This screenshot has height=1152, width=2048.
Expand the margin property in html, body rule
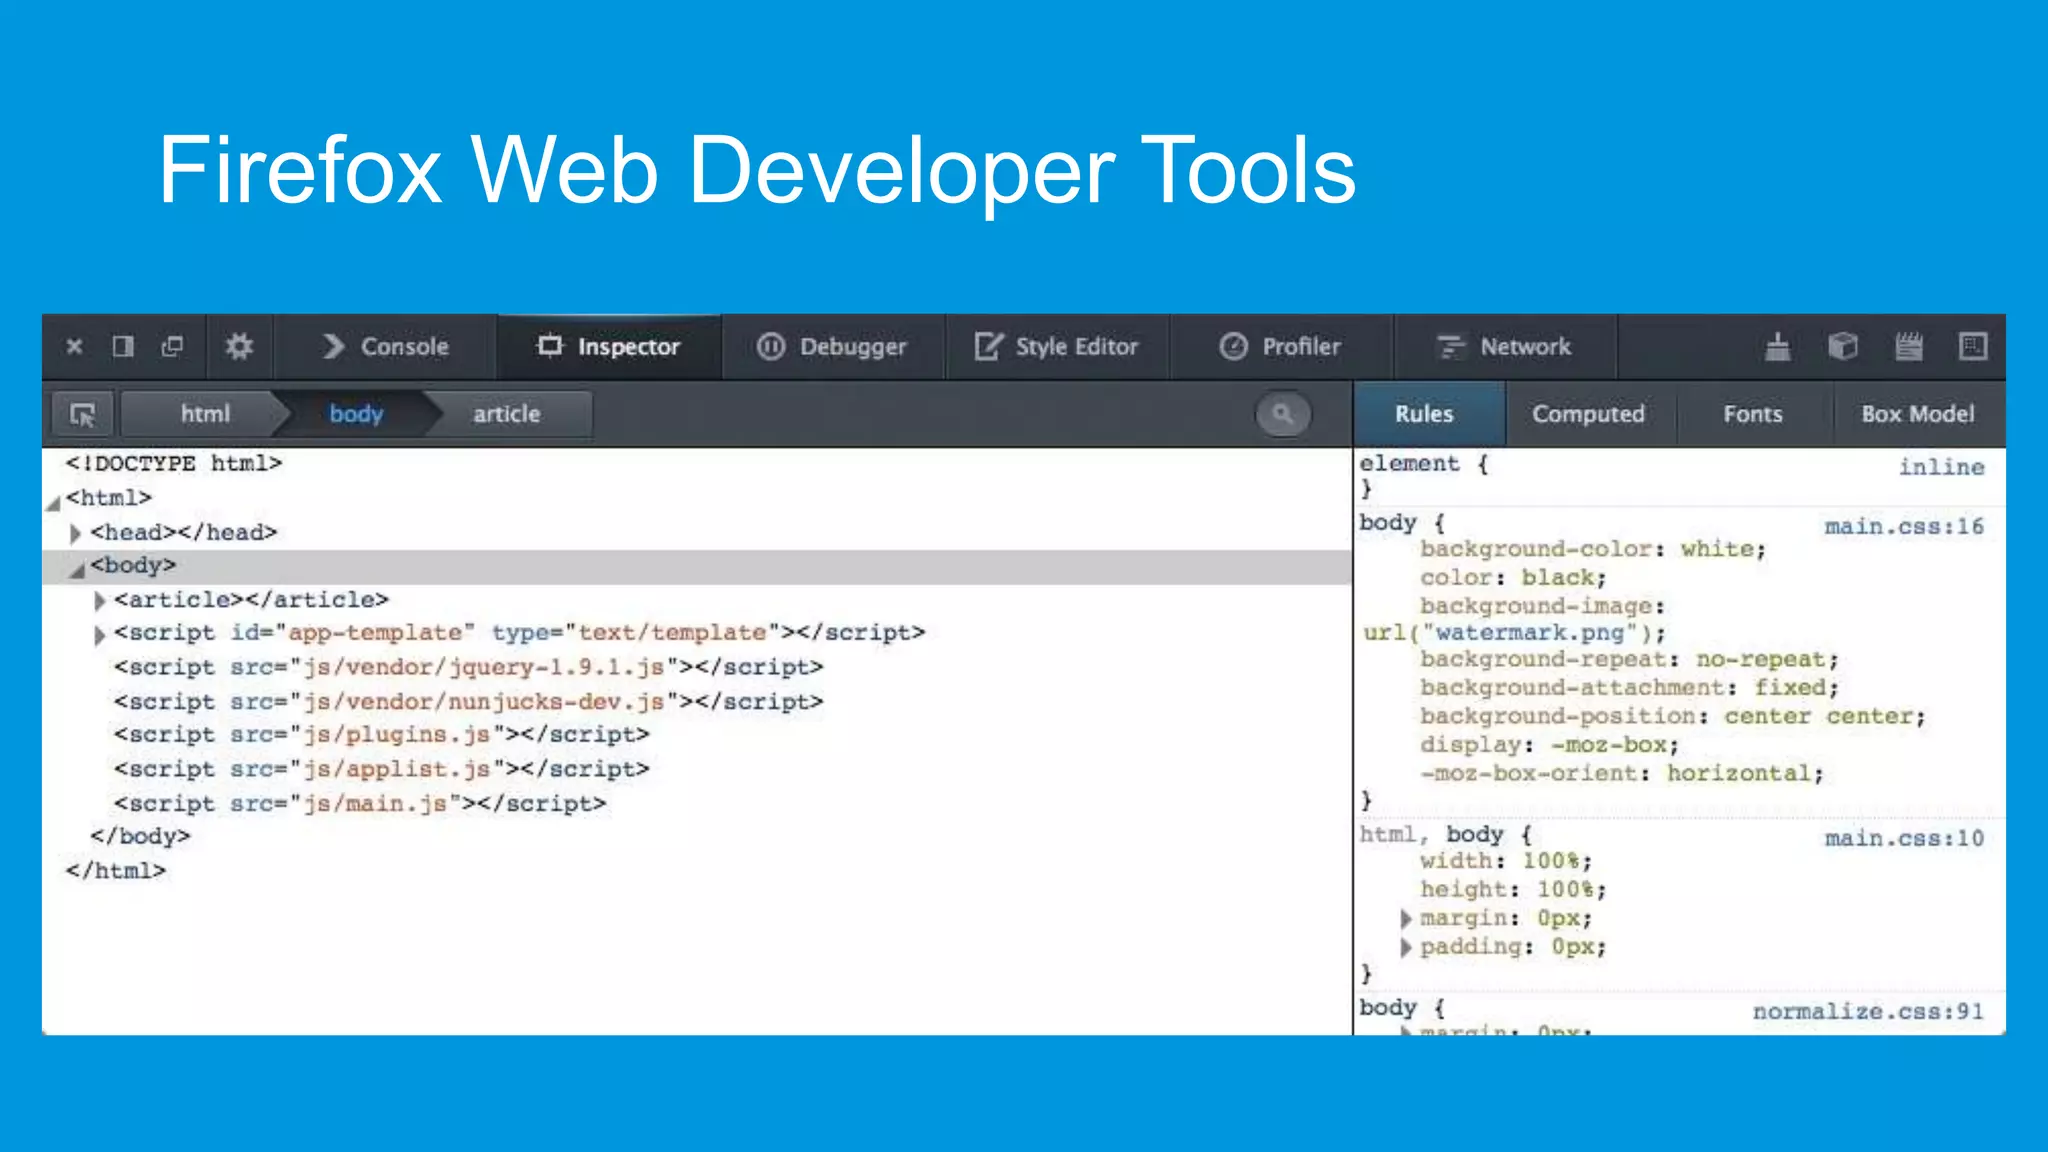(x=1406, y=919)
